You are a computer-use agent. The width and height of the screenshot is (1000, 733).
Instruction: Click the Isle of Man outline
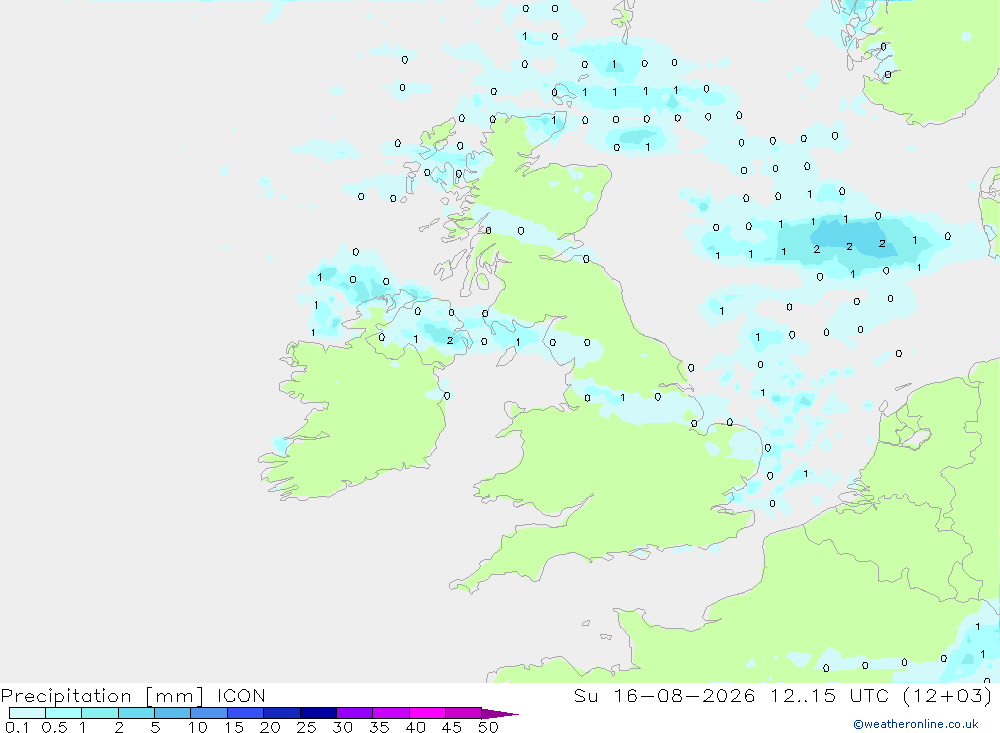[506, 357]
